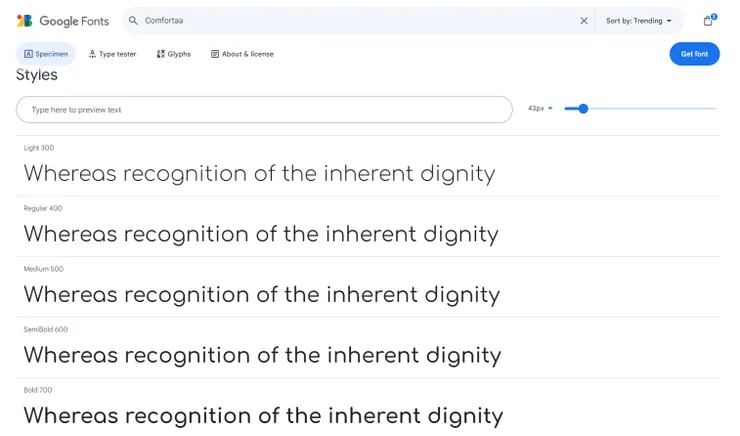Click the preview text input field
Image resolution: width=740 pixels, height=436 pixels.
click(x=264, y=109)
